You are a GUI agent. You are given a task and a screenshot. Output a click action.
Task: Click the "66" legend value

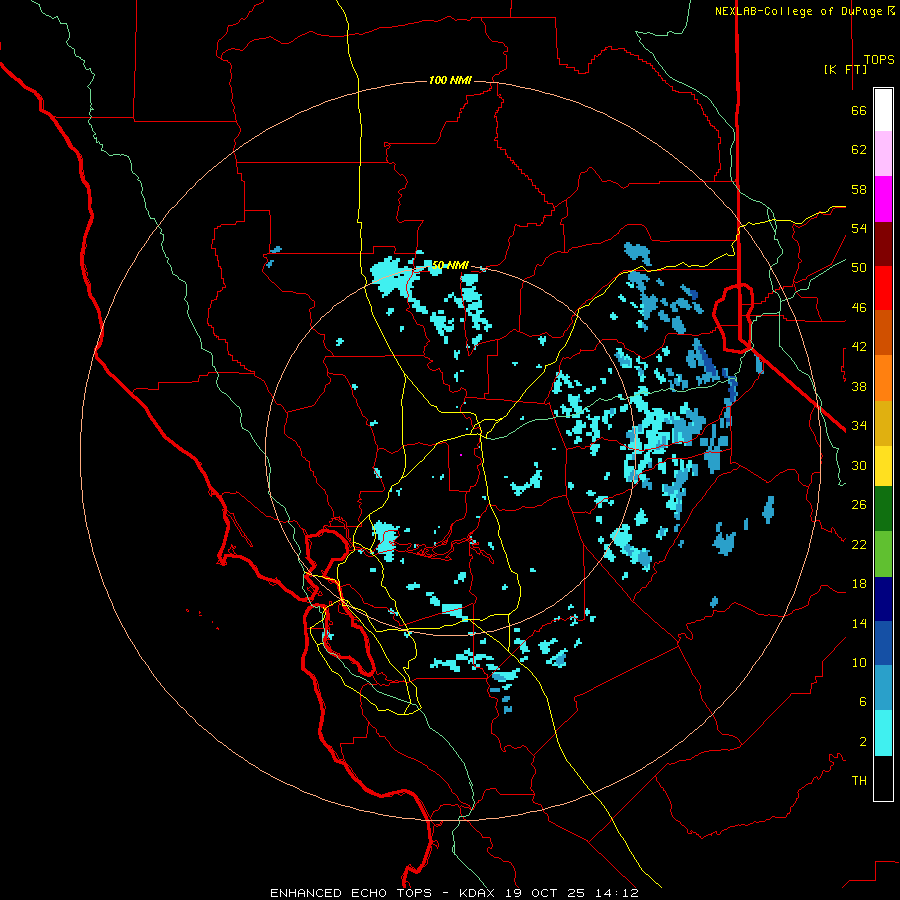(859, 111)
